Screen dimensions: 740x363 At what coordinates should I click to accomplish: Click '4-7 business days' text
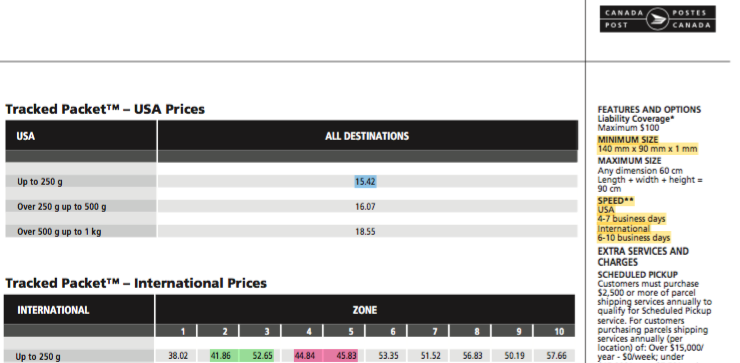pyautogui.click(x=631, y=219)
